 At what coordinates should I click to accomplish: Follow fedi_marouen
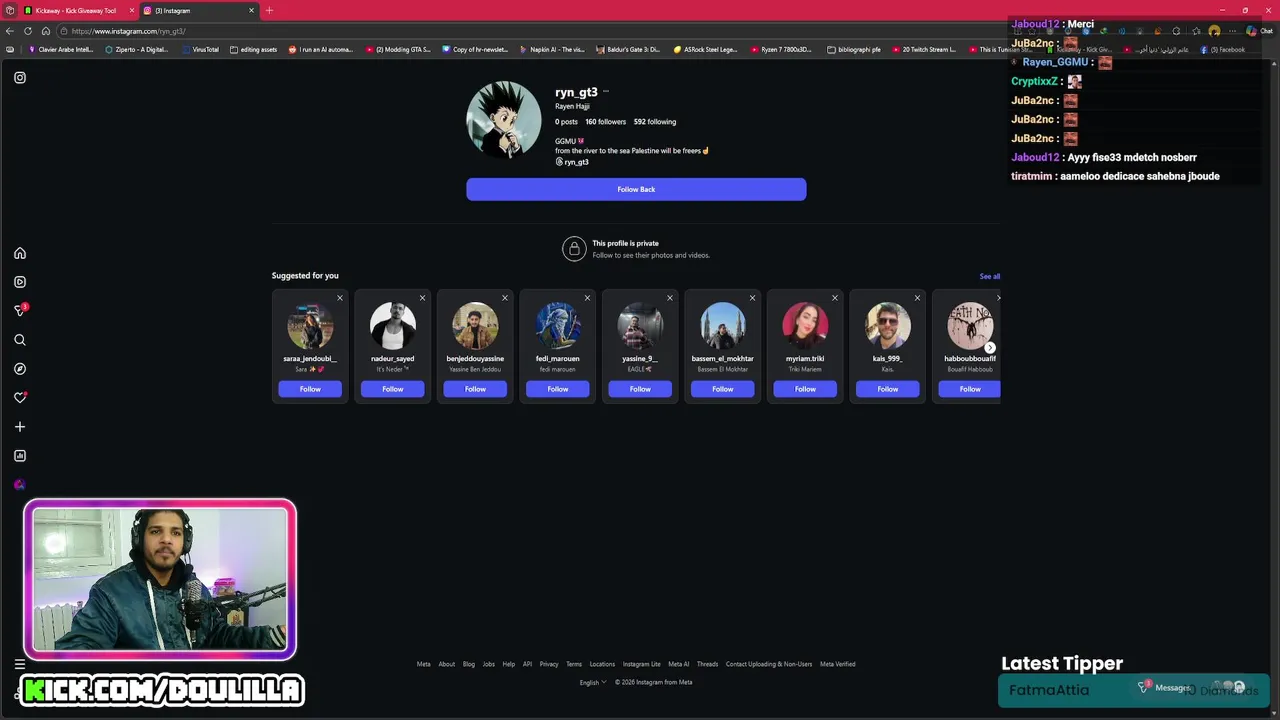click(558, 389)
